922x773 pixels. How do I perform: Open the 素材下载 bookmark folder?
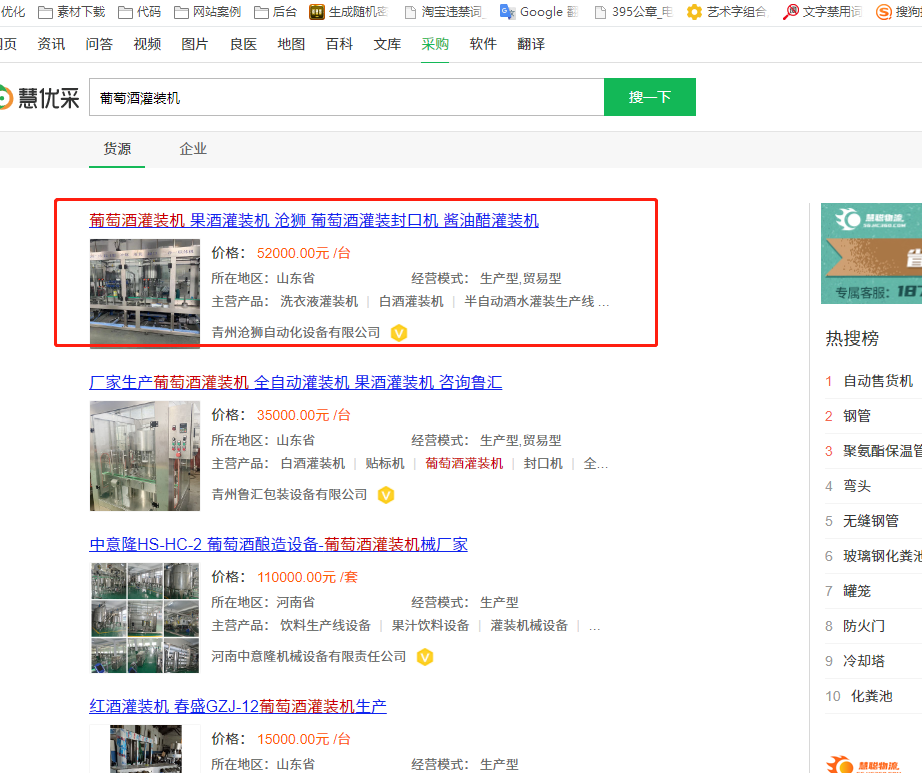point(72,12)
